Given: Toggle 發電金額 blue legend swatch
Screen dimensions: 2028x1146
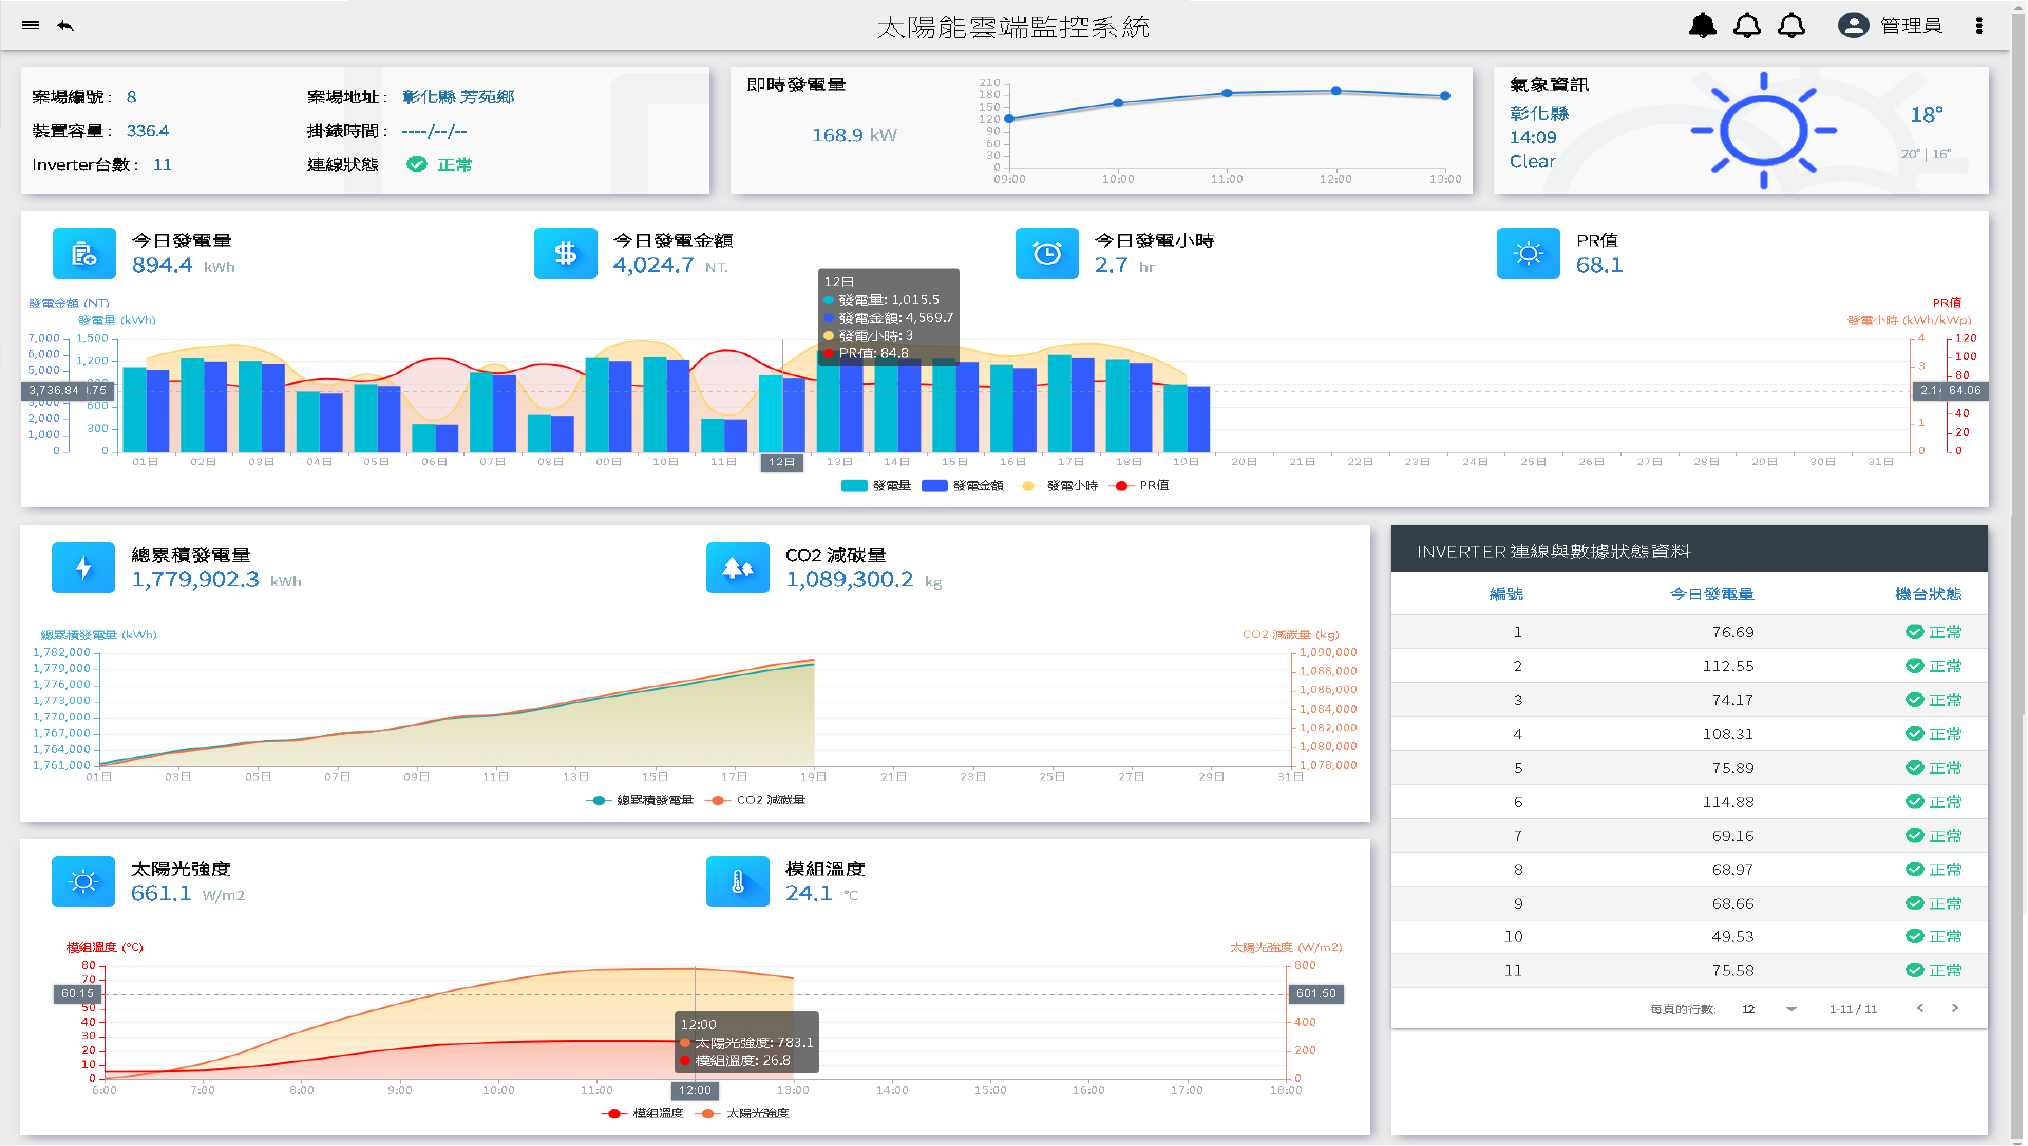Looking at the screenshot, I should 935,486.
